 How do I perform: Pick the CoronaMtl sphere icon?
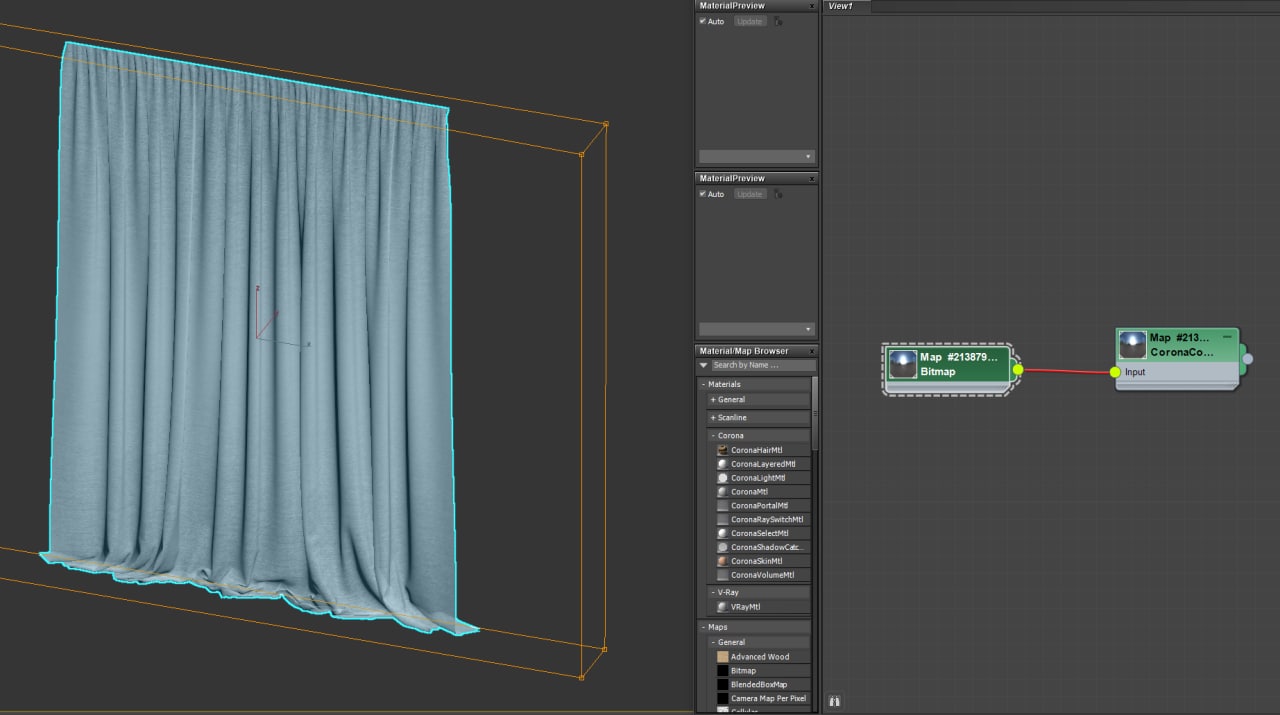[x=723, y=492]
